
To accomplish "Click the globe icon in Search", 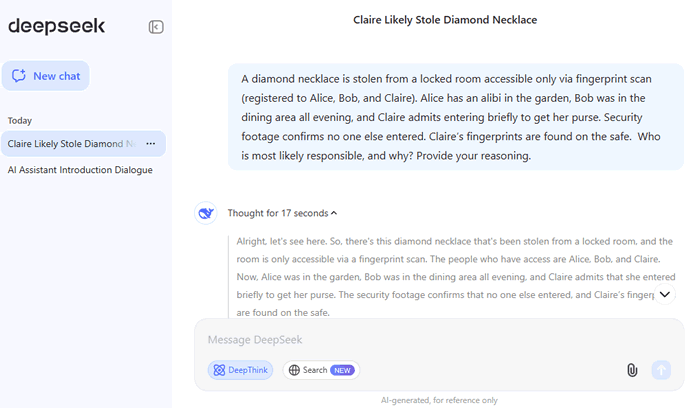I will (x=294, y=370).
